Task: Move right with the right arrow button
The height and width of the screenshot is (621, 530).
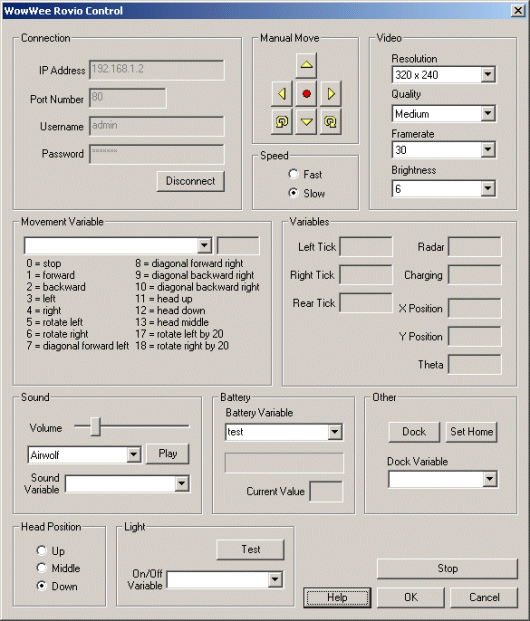Action: point(331,94)
